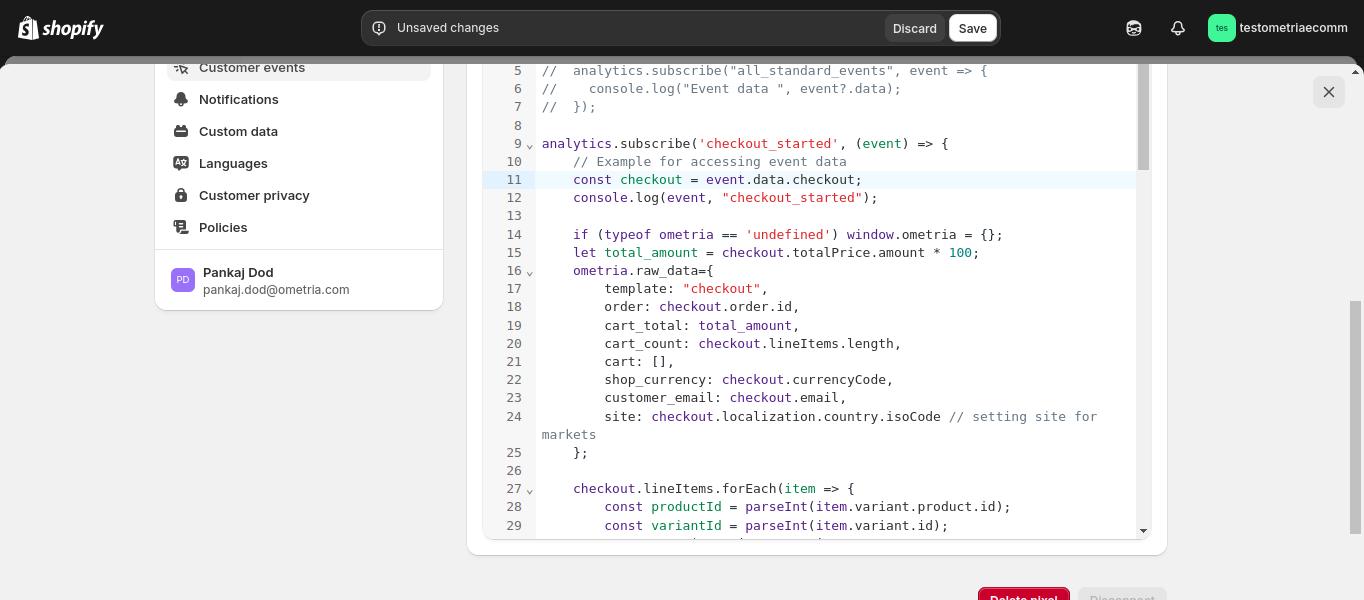Image resolution: width=1364 pixels, height=600 pixels.
Task: Collapse the code fold at line 9
Action: (x=530, y=146)
